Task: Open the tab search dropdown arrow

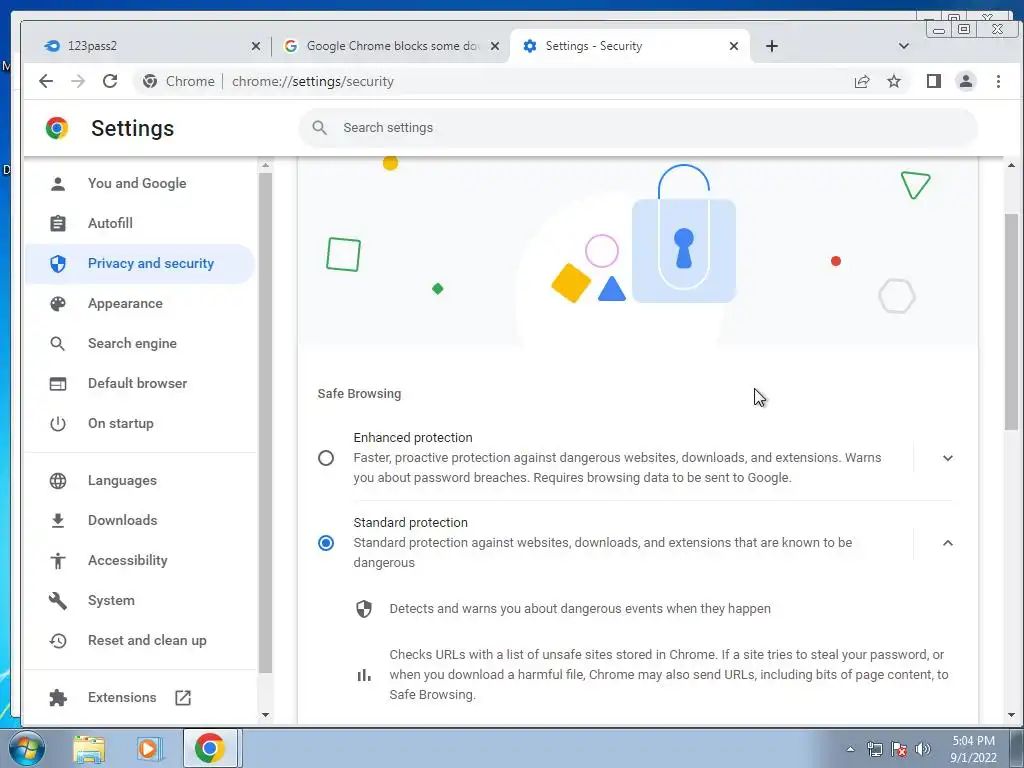Action: 904,46
